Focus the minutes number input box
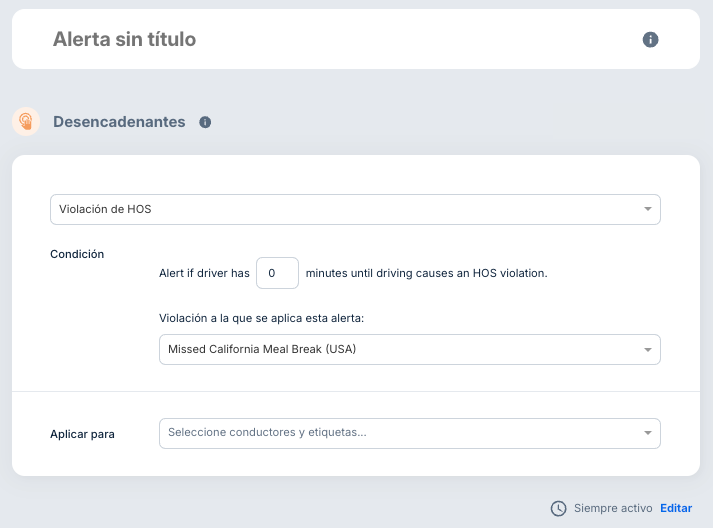Image resolution: width=713 pixels, height=528 pixels. (x=277, y=273)
